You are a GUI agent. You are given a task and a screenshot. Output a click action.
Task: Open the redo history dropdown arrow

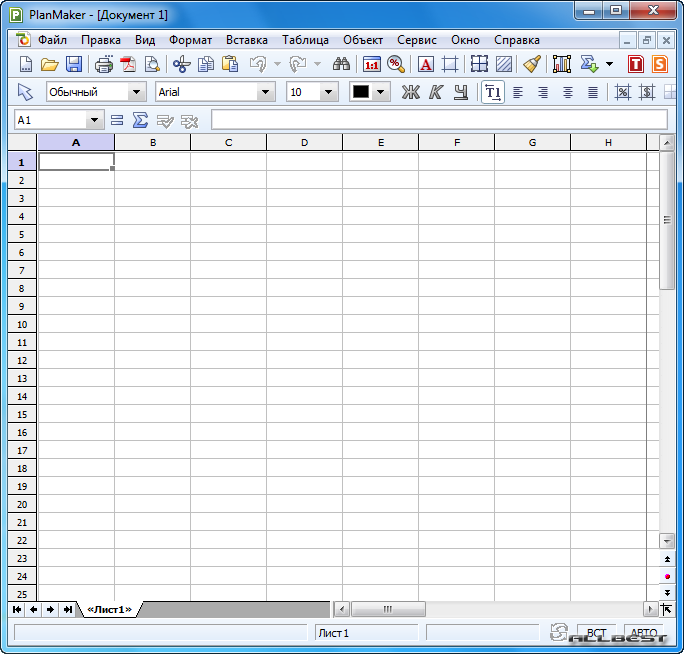click(318, 65)
